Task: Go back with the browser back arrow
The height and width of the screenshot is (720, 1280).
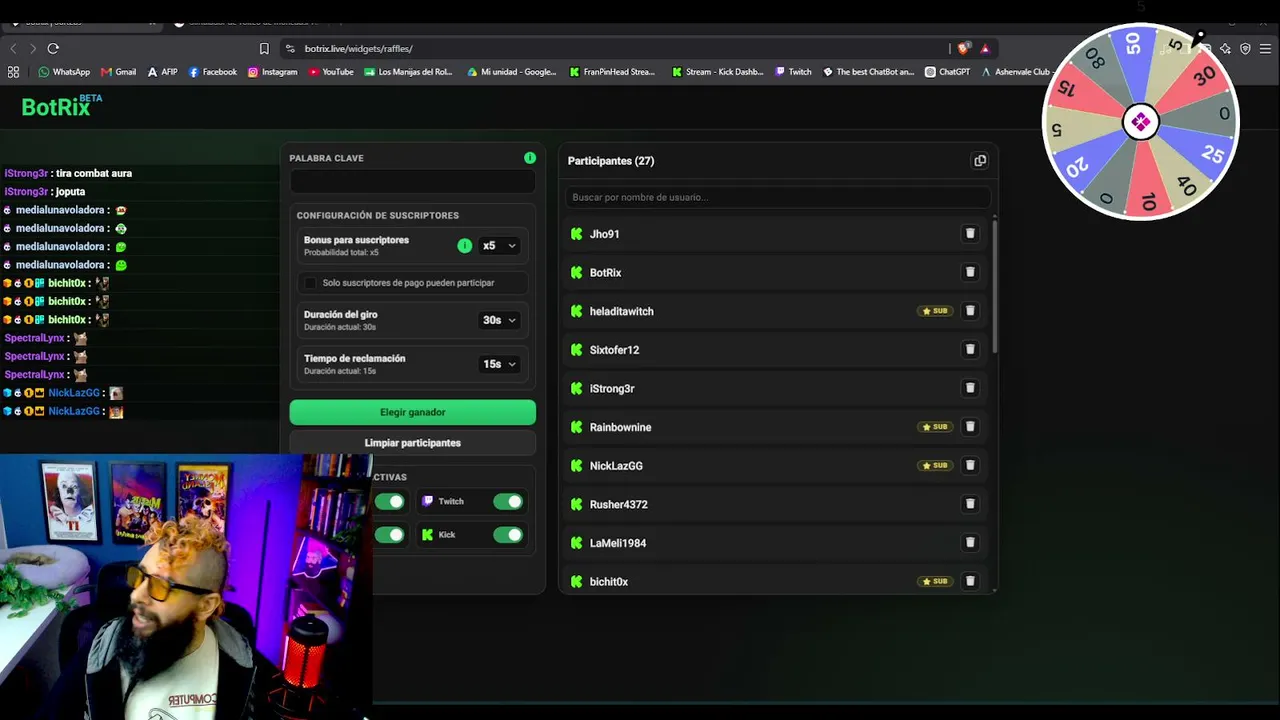Action: 13,48
